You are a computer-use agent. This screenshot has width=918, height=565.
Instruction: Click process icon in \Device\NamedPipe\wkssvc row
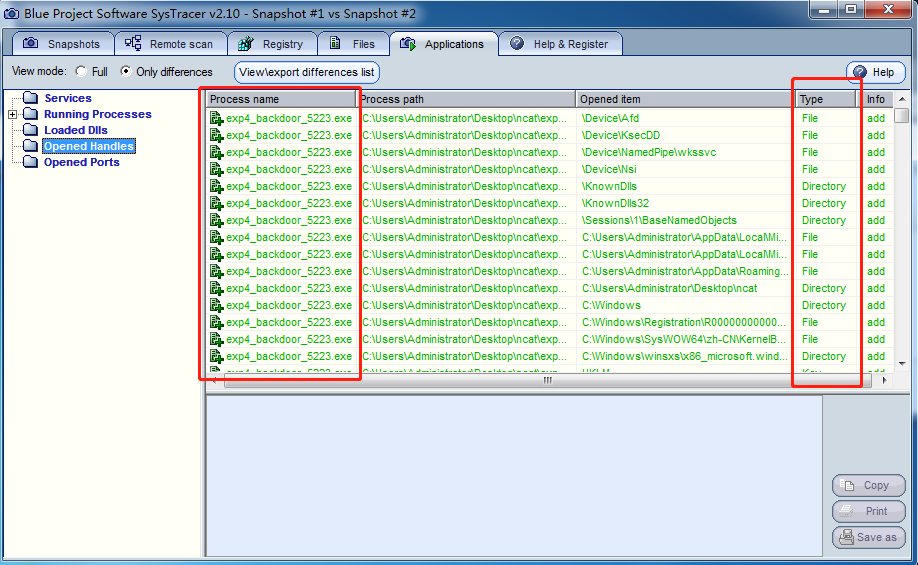pyautogui.click(x=217, y=152)
